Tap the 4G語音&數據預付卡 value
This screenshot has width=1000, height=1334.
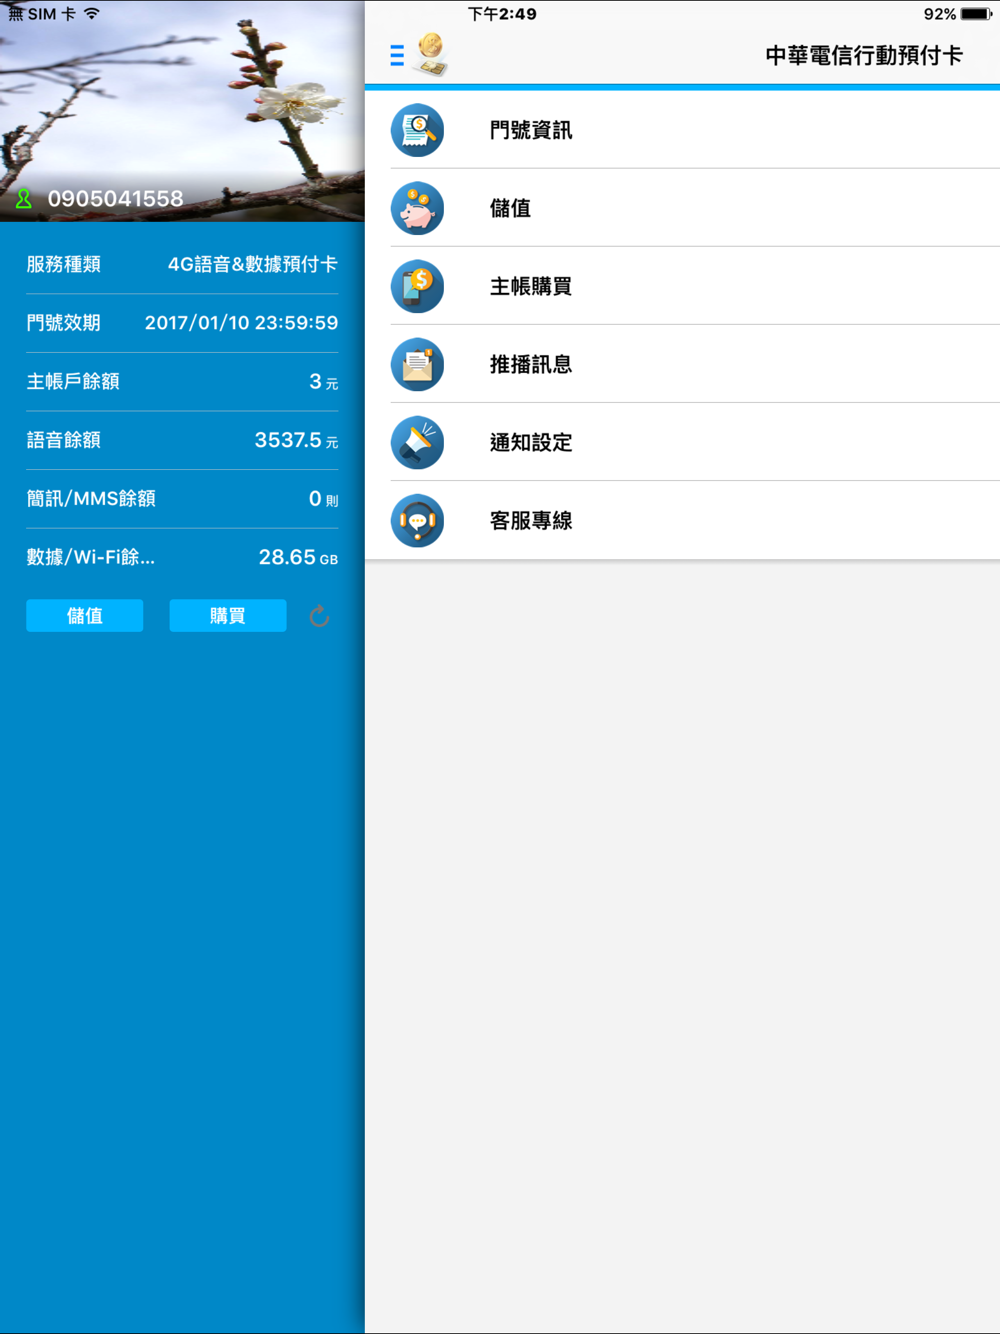pyautogui.click(x=253, y=264)
